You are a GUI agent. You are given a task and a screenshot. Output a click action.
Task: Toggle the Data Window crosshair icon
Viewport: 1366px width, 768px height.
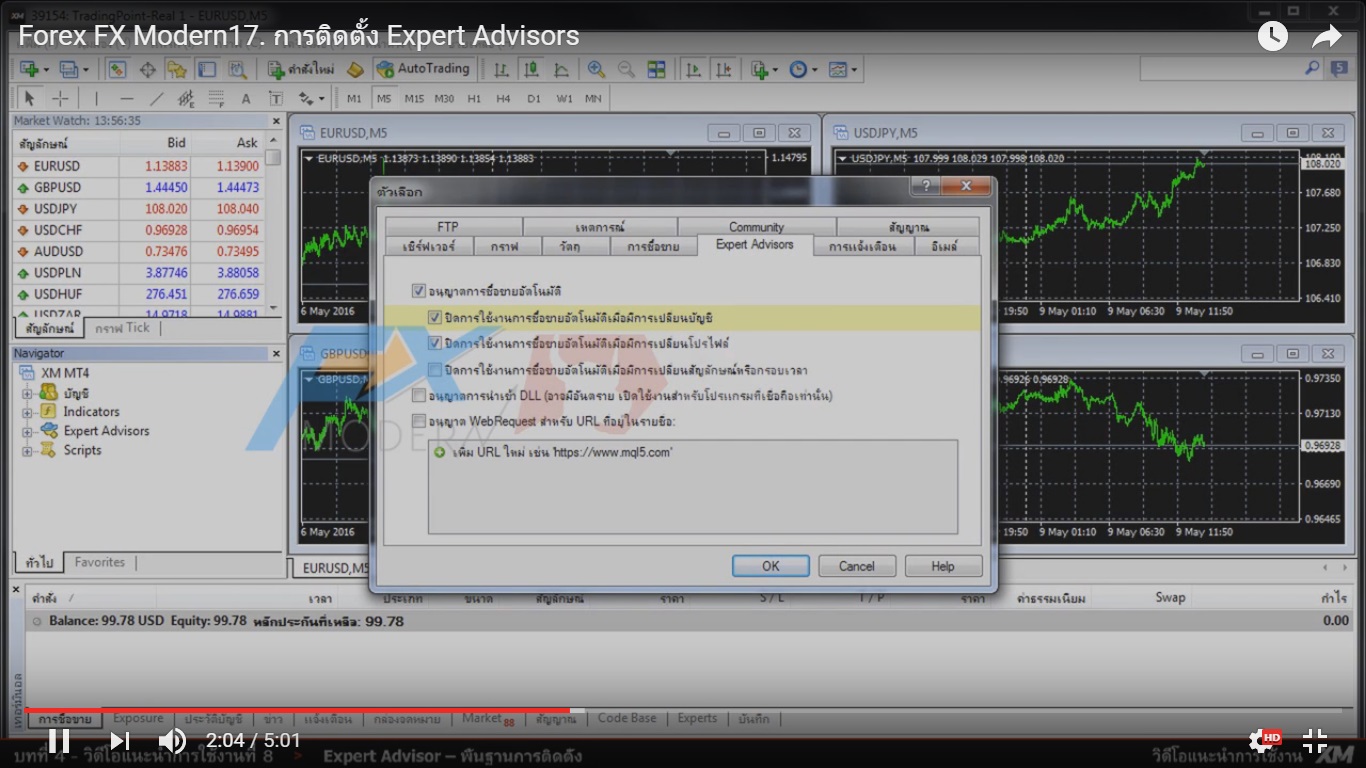147,69
